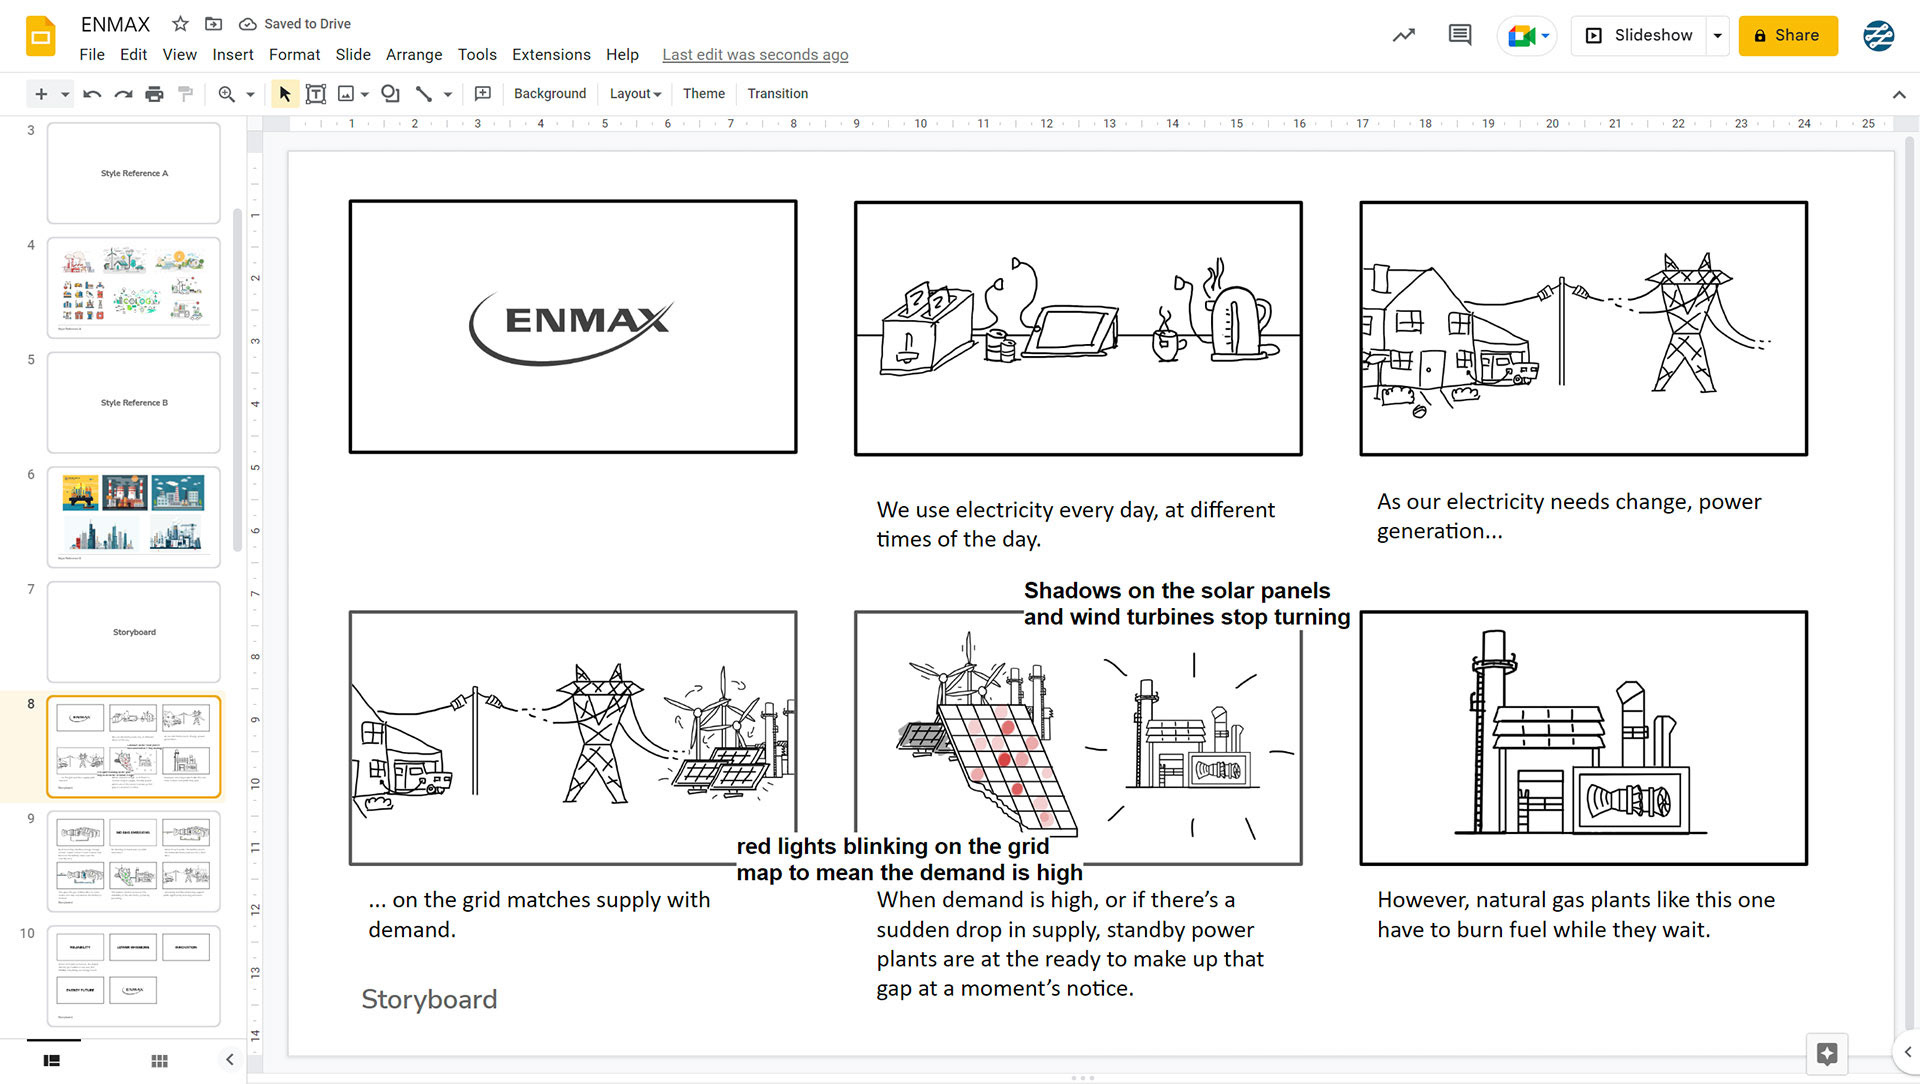Select the Shape tool
Screen dimensions: 1920x1084
pos(390,94)
